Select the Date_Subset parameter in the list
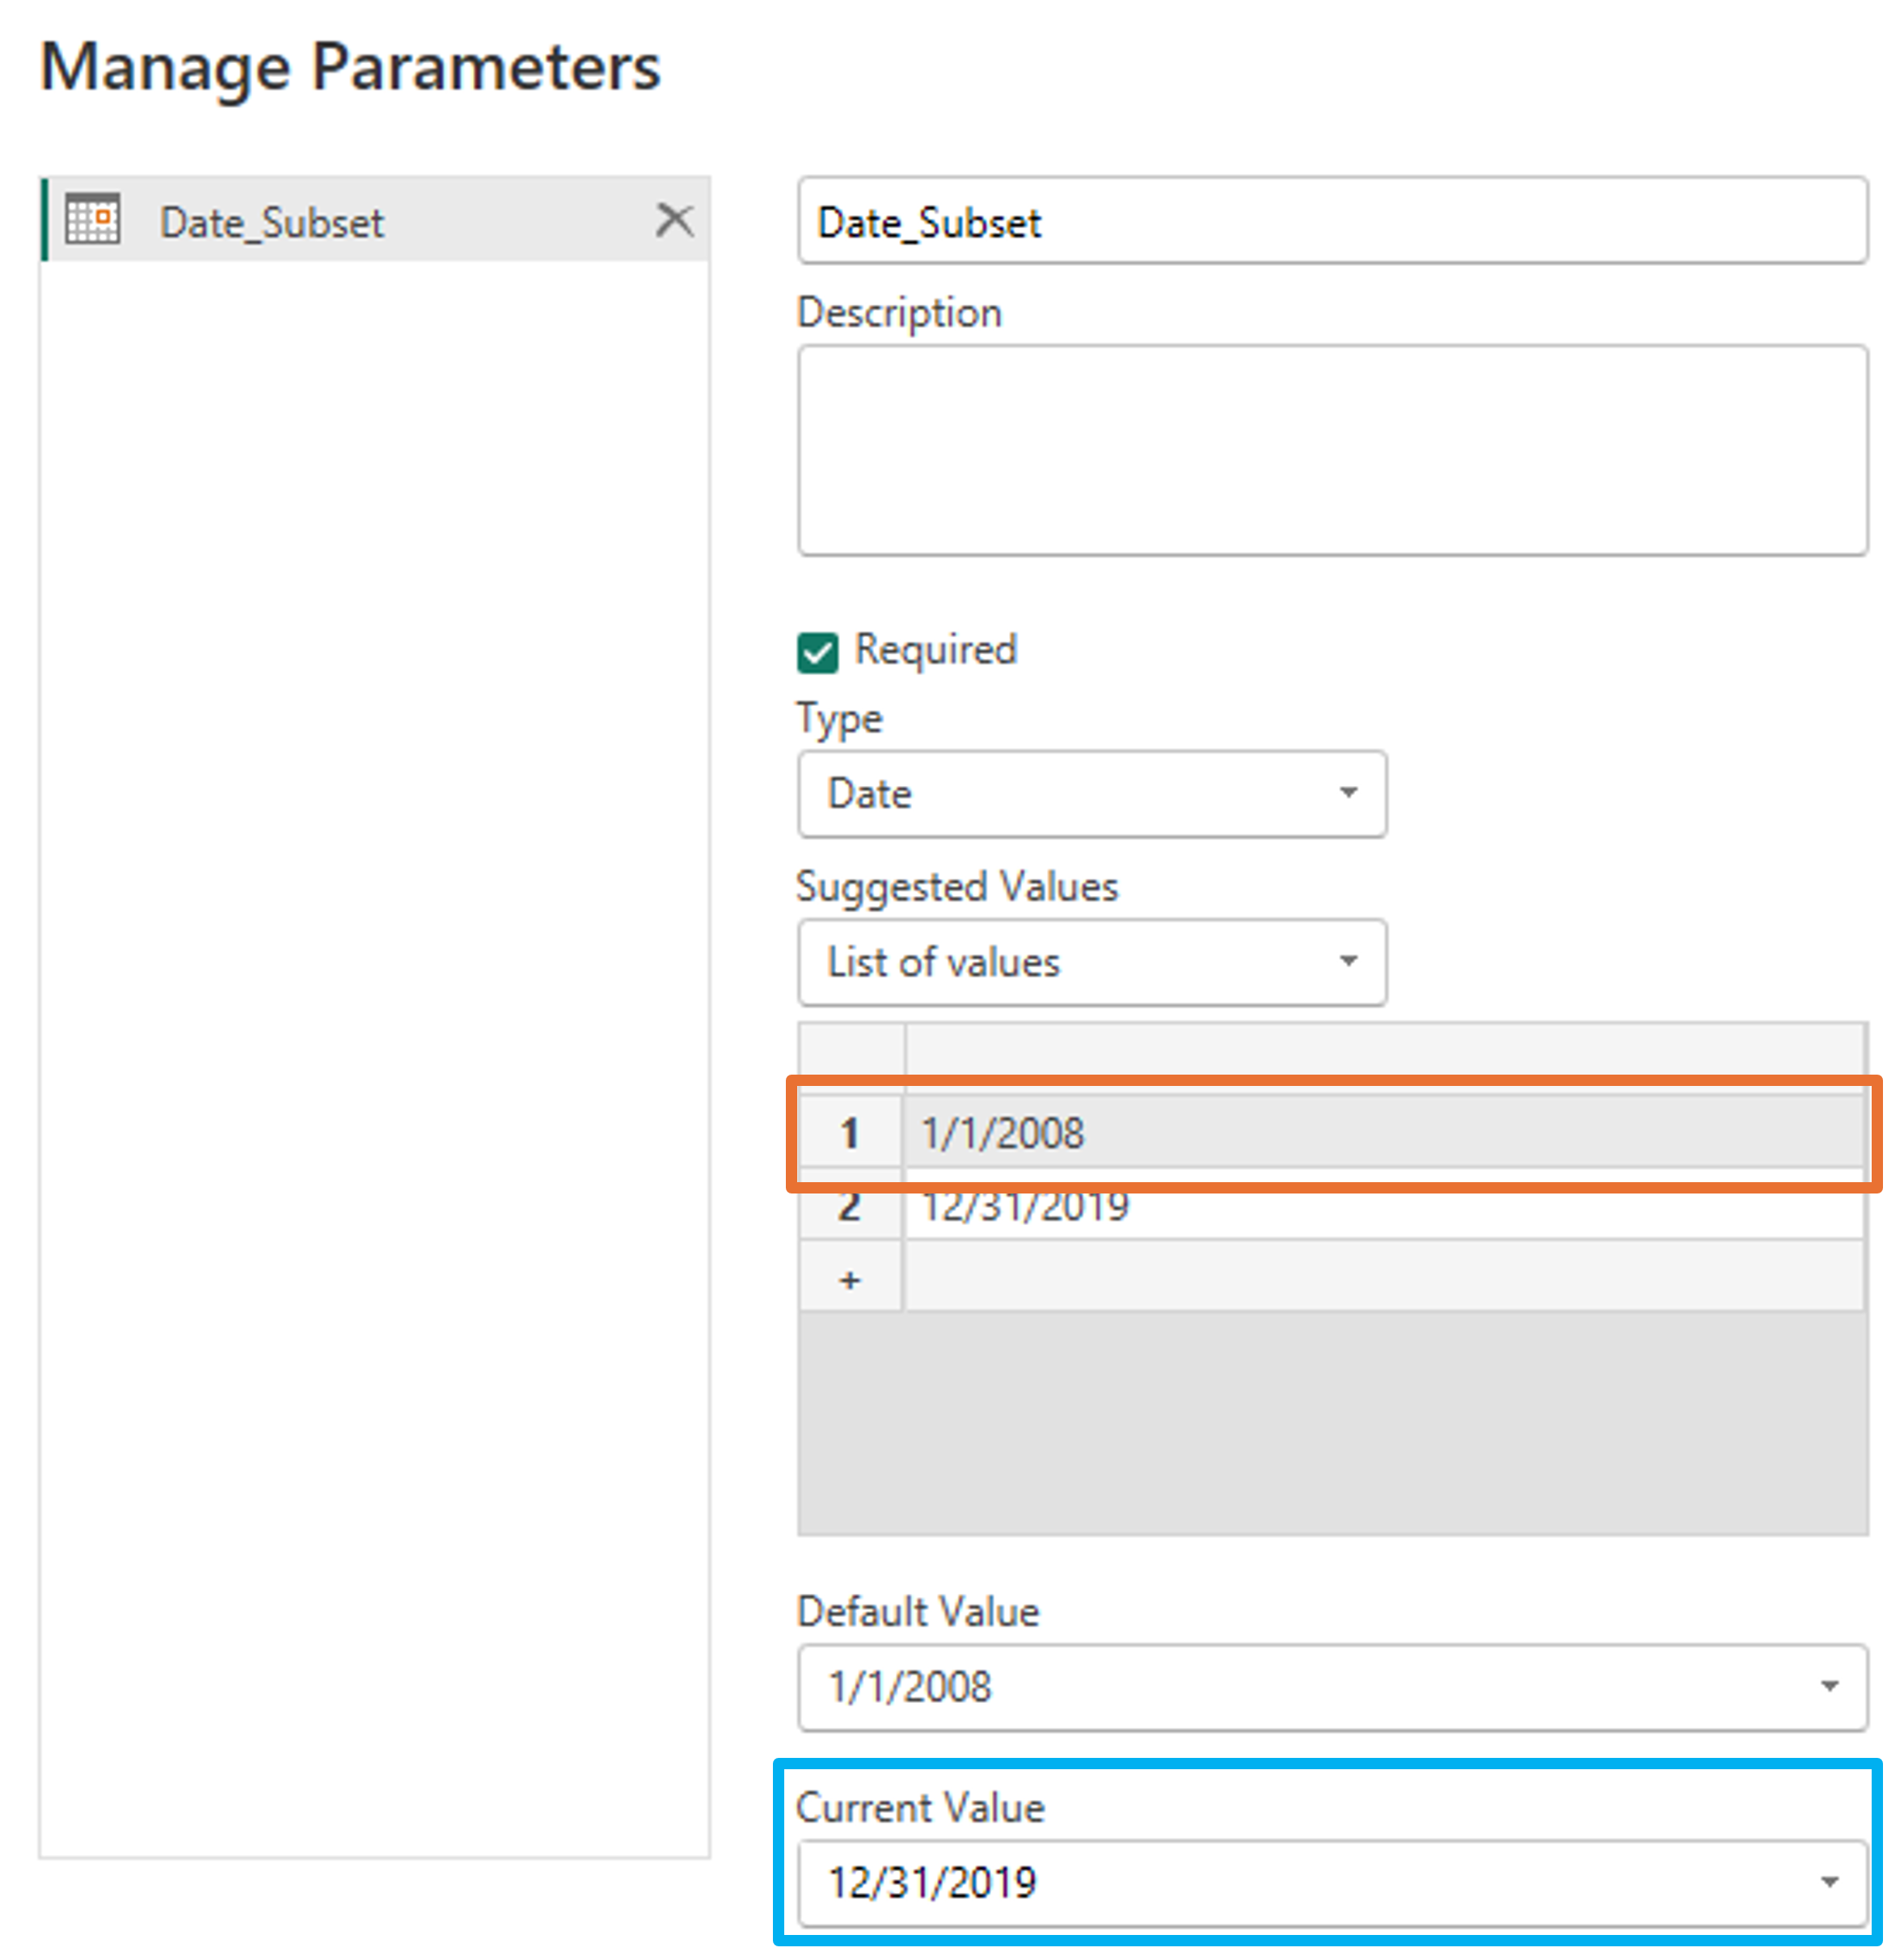The height and width of the screenshot is (1956, 1904). [x=375, y=220]
